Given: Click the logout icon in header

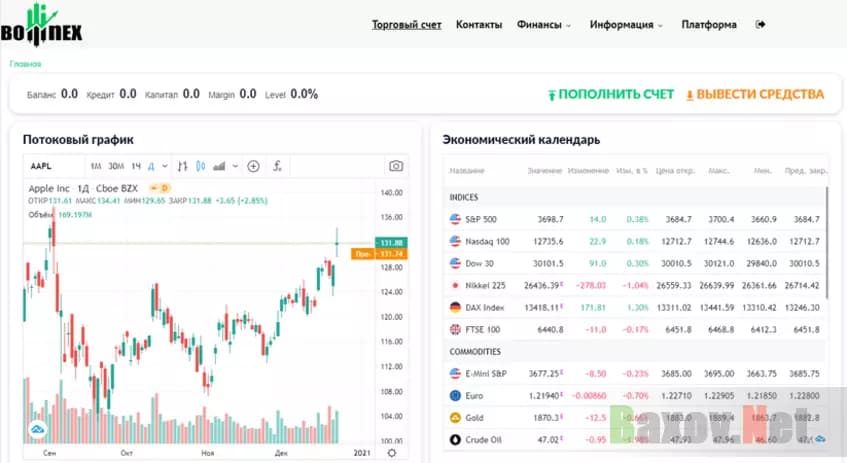Looking at the screenshot, I should tap(761, 25).
